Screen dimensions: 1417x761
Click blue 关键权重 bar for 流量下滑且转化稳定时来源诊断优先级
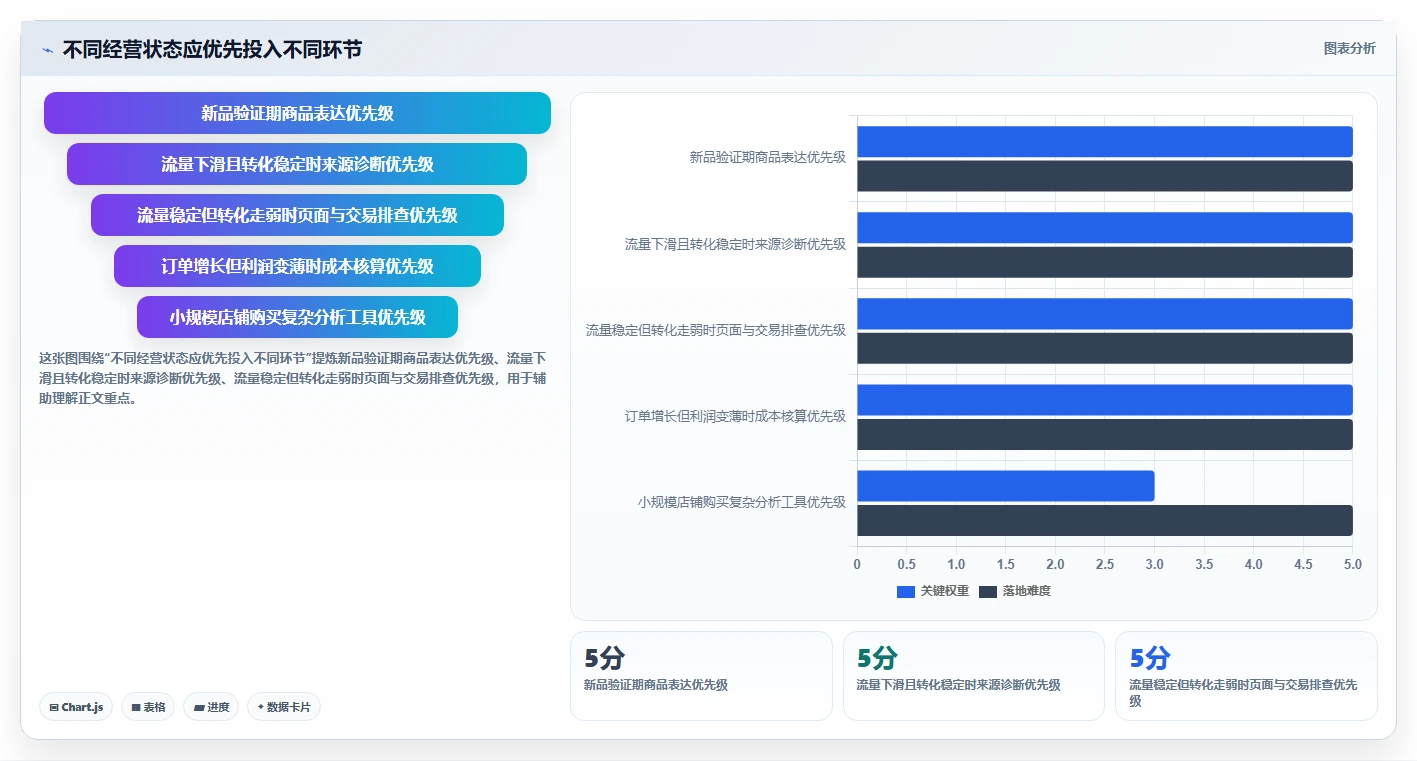[1105, 227]
